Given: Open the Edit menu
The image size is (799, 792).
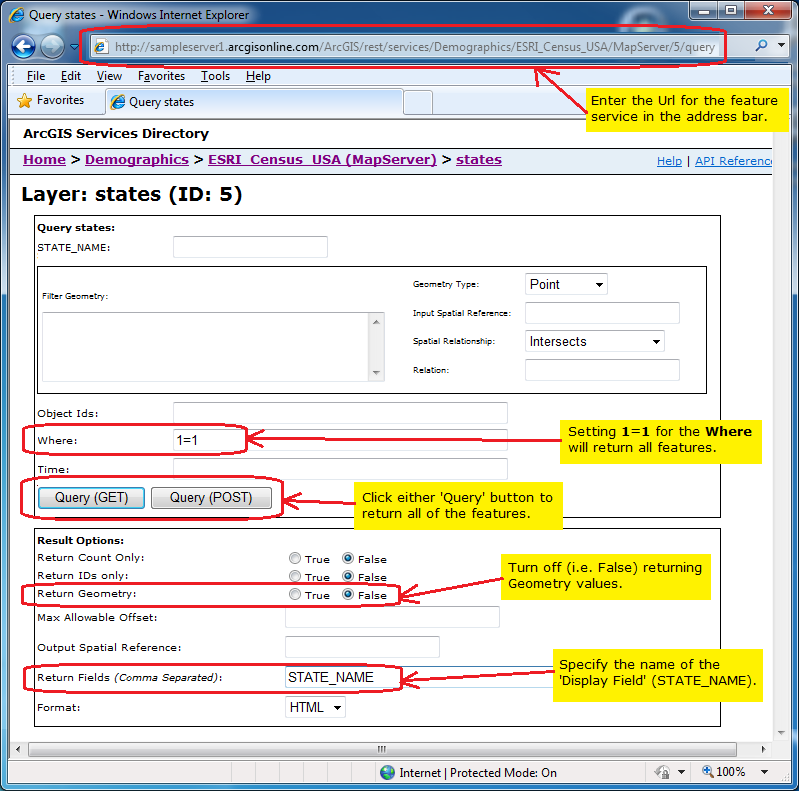Looking at the screenshot, I should tap(70, 76).
